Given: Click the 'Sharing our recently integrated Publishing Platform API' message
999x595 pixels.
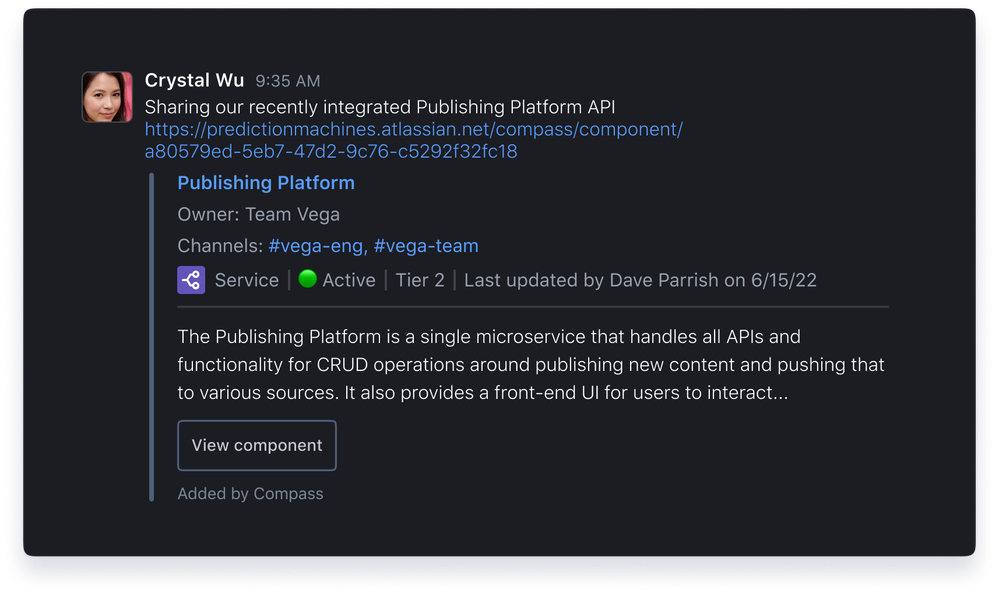Looking at the screenshot, I should pos(380,107).
